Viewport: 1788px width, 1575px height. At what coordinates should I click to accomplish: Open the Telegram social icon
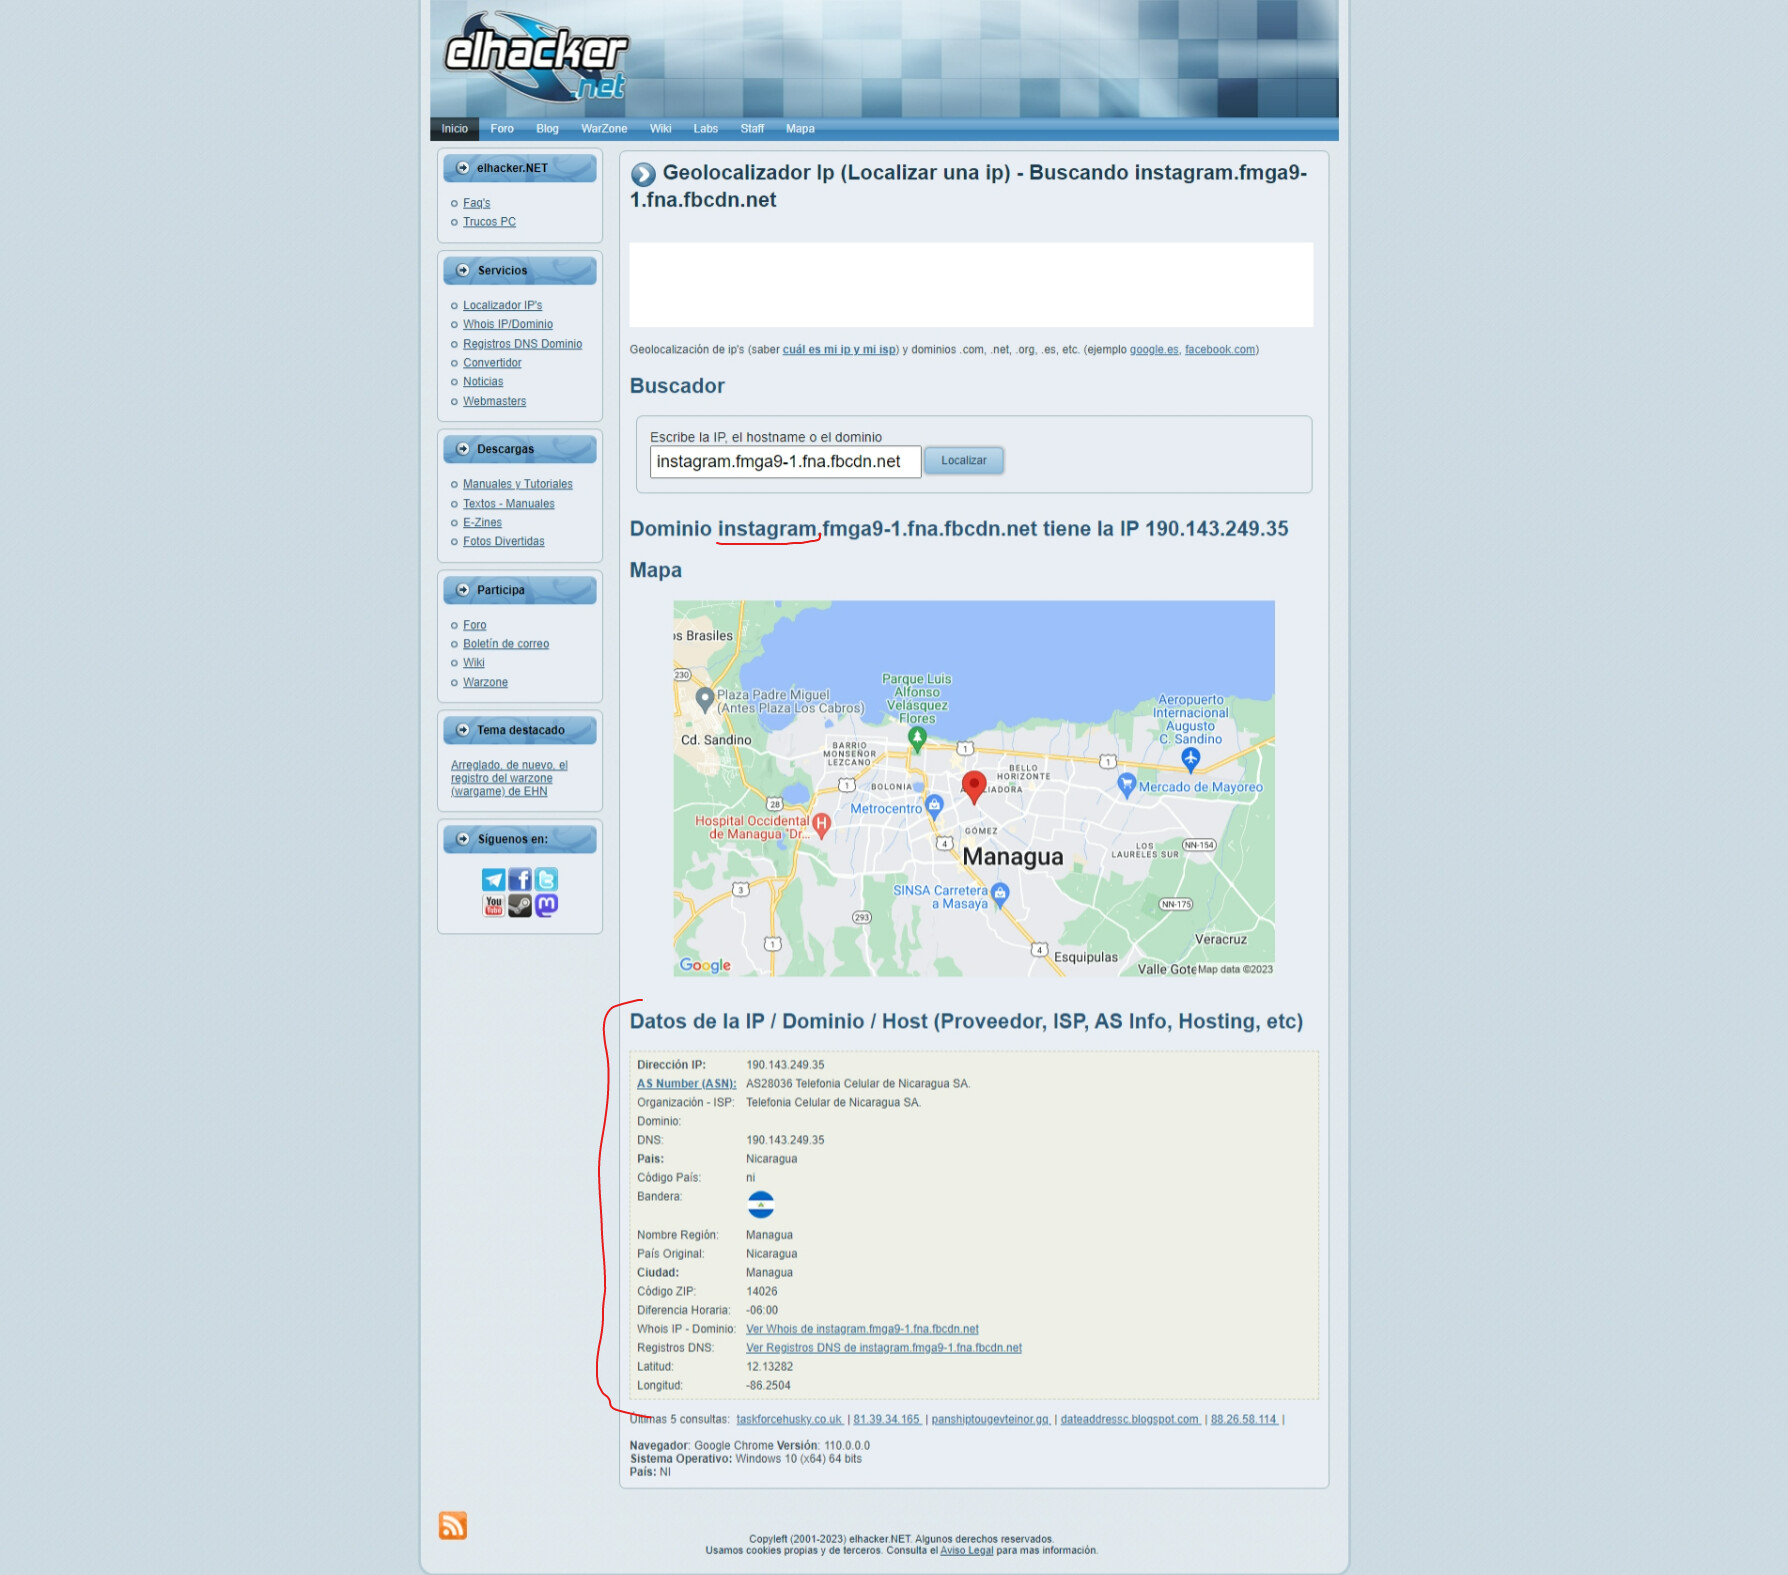coord(493,880)
